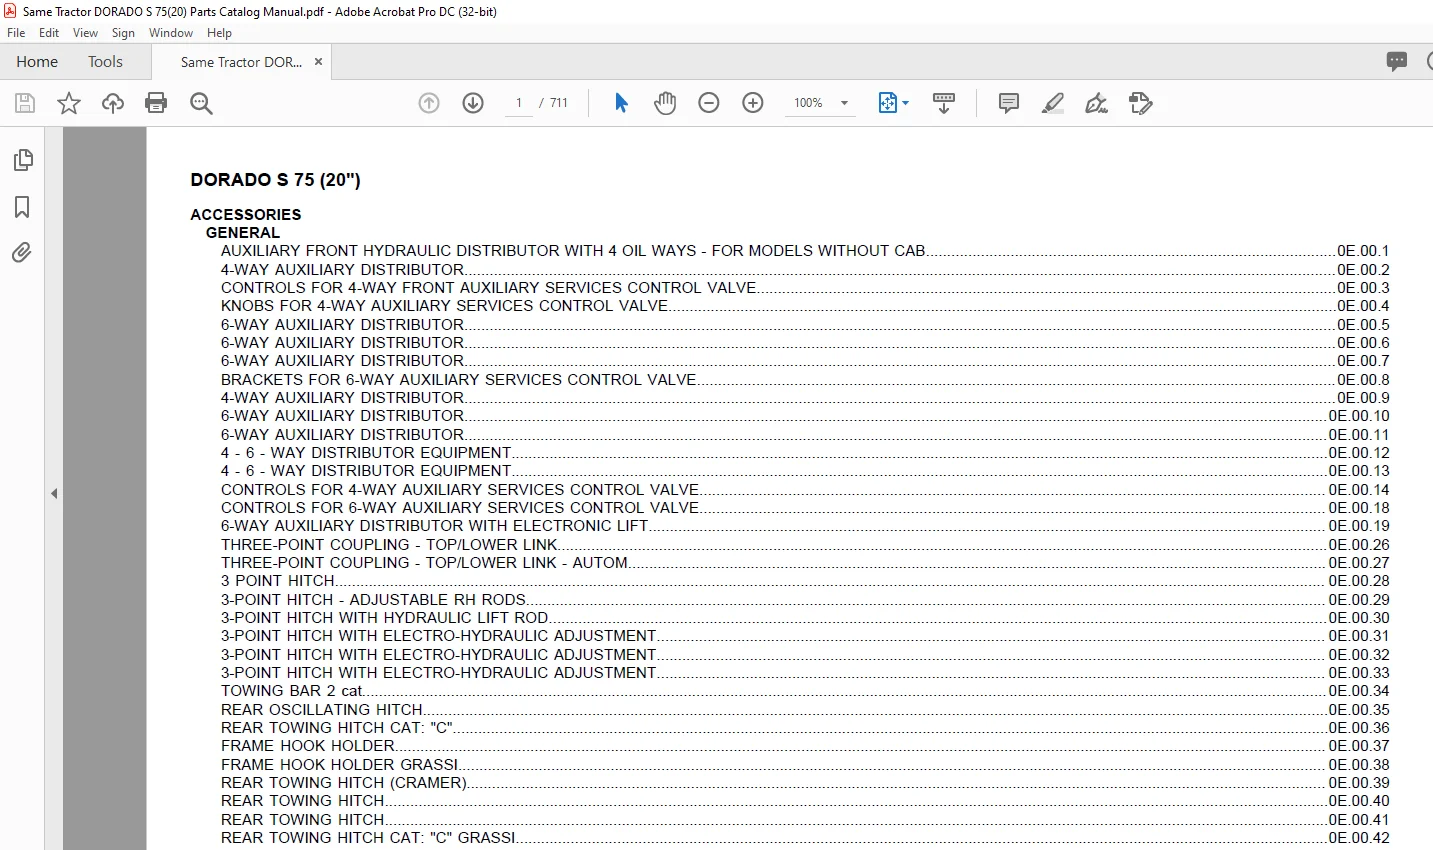Open the page thumbnails panel
Viewport: 1433px width, 850px height.
(x=22, y=160)
